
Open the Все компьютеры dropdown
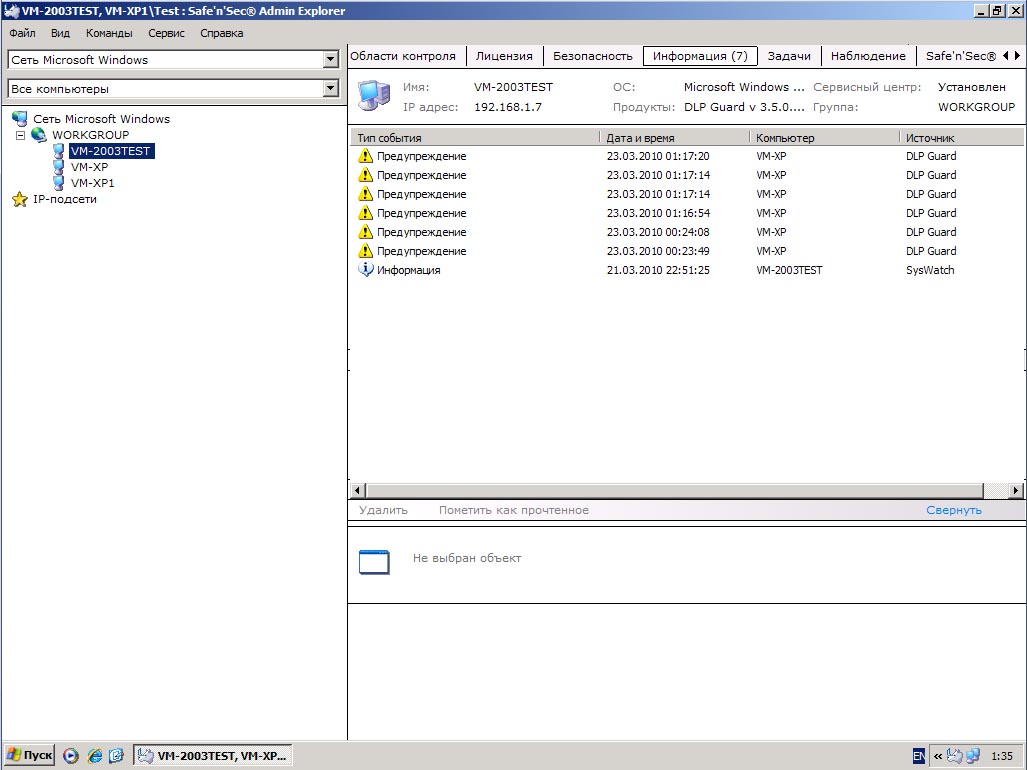click(x=331, y=88)
